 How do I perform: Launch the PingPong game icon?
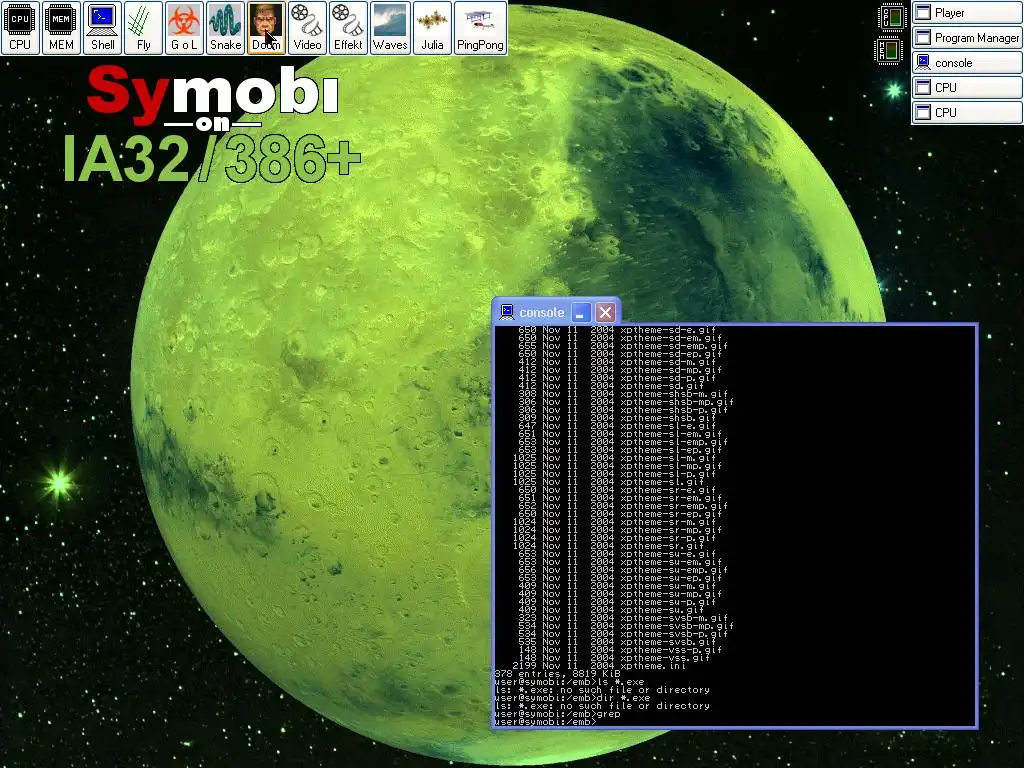480,27
